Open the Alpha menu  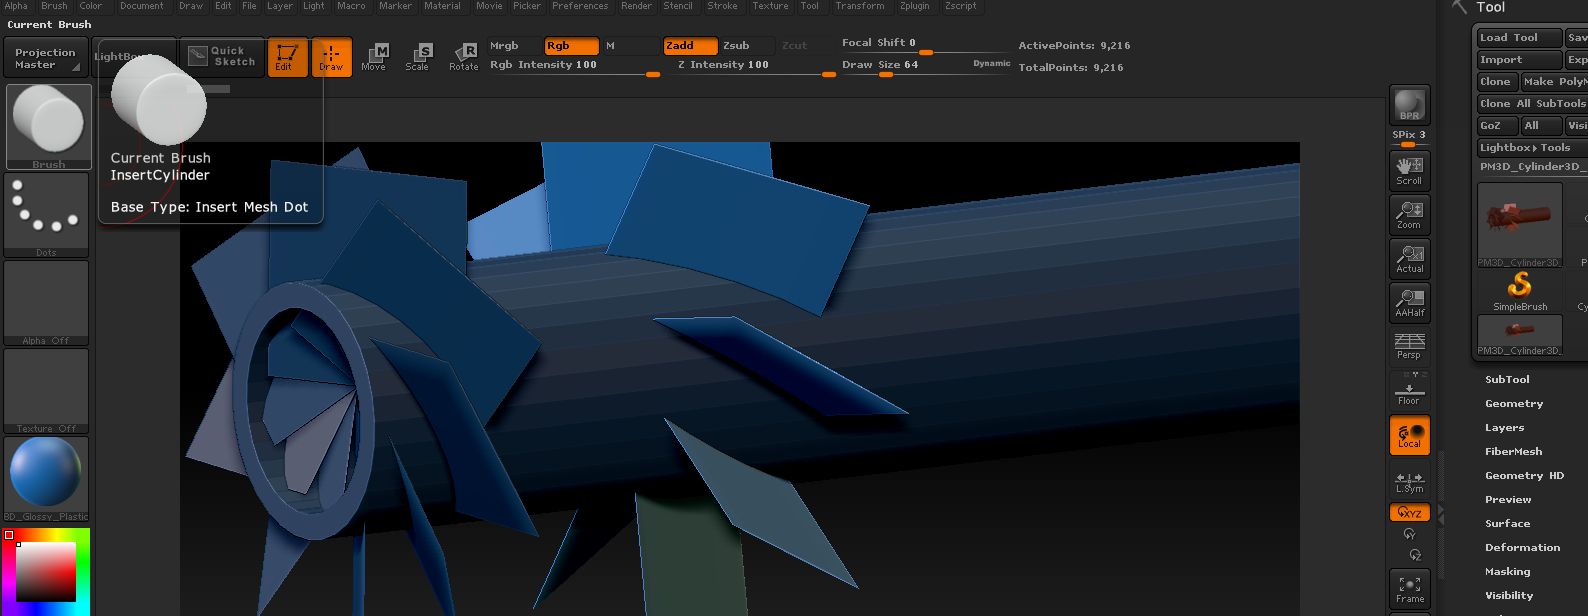(16, 6)
